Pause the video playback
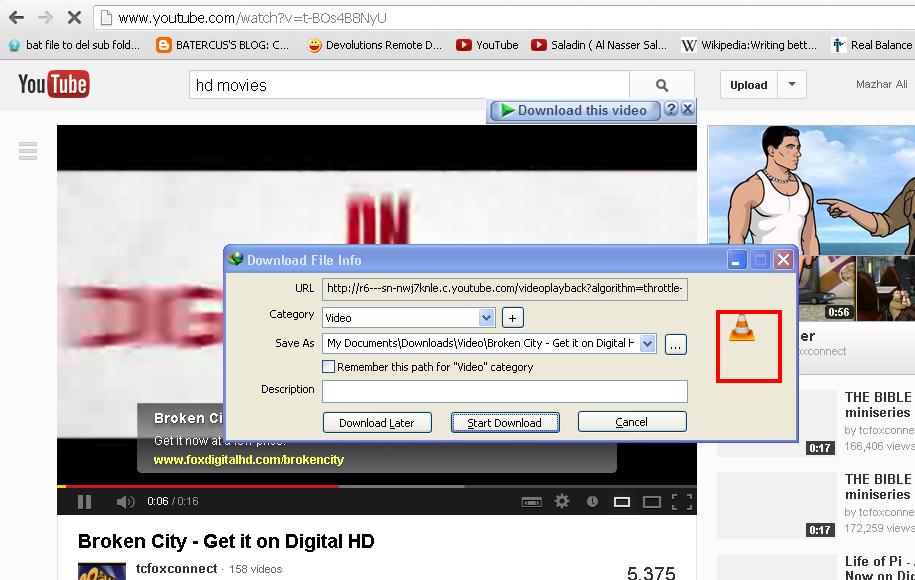 84,501
